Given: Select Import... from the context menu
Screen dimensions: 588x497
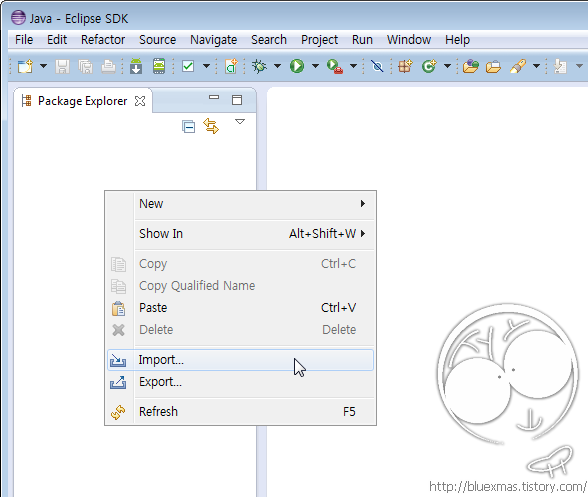Looking at the screenshot, I should [240, 360].
